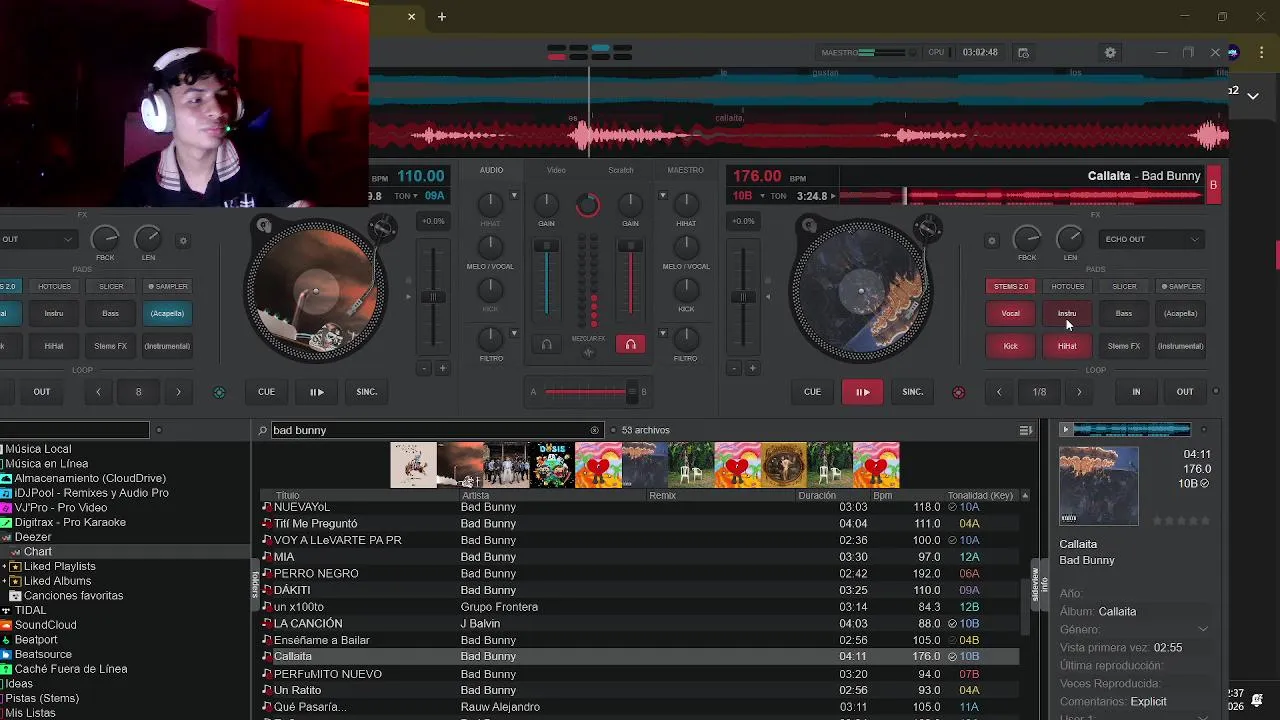Viewport: 1280px width, 720px height.
Task: Click the crossfader handle
Action: [632, 392]
